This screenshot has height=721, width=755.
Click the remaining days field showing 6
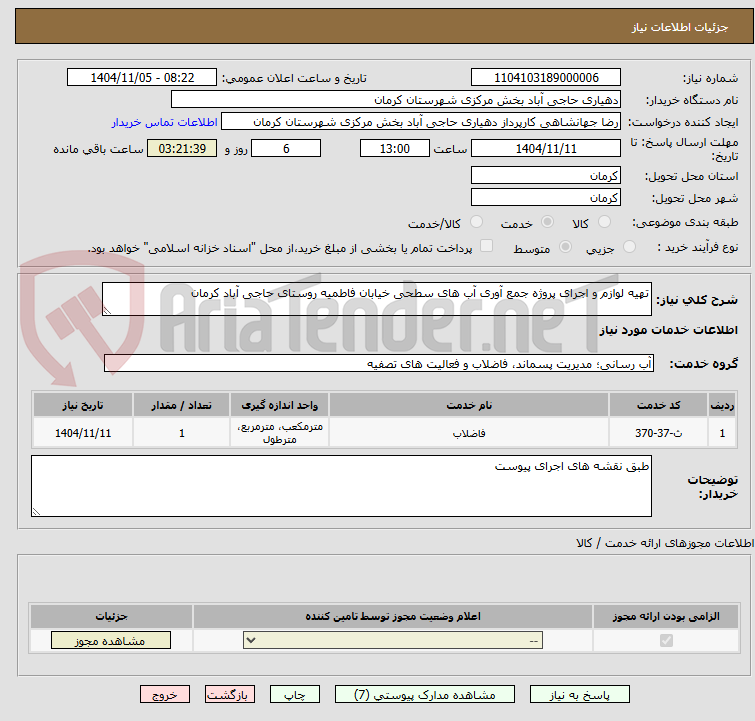[286, 148]
